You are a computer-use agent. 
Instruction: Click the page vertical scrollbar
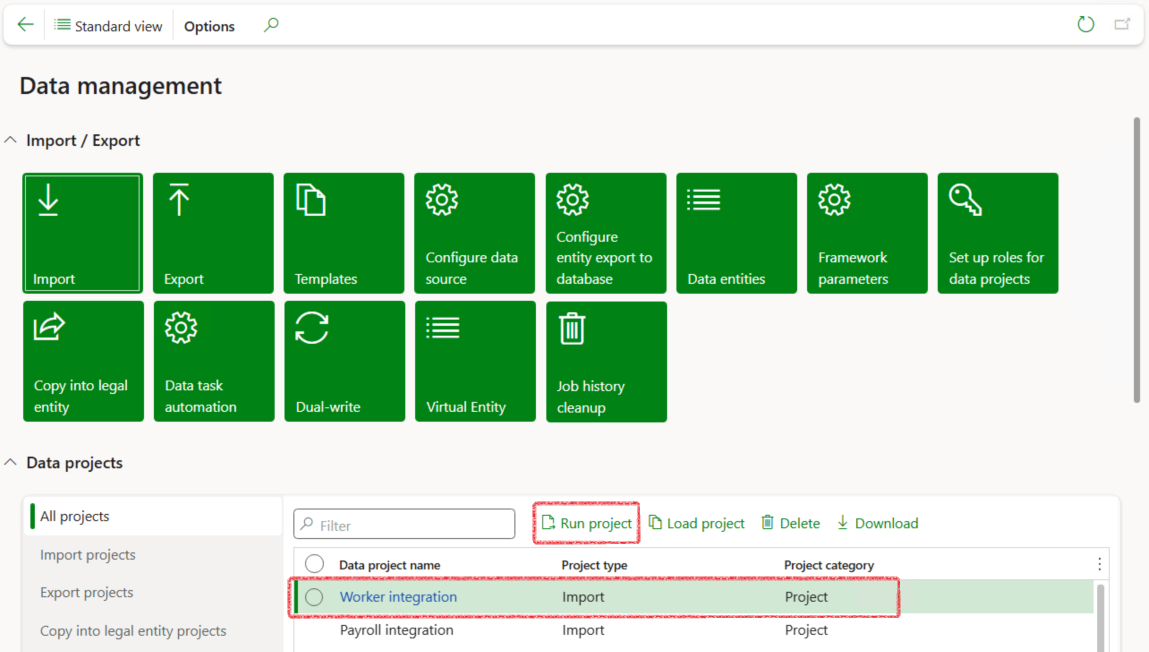(x=1136, y=260)
